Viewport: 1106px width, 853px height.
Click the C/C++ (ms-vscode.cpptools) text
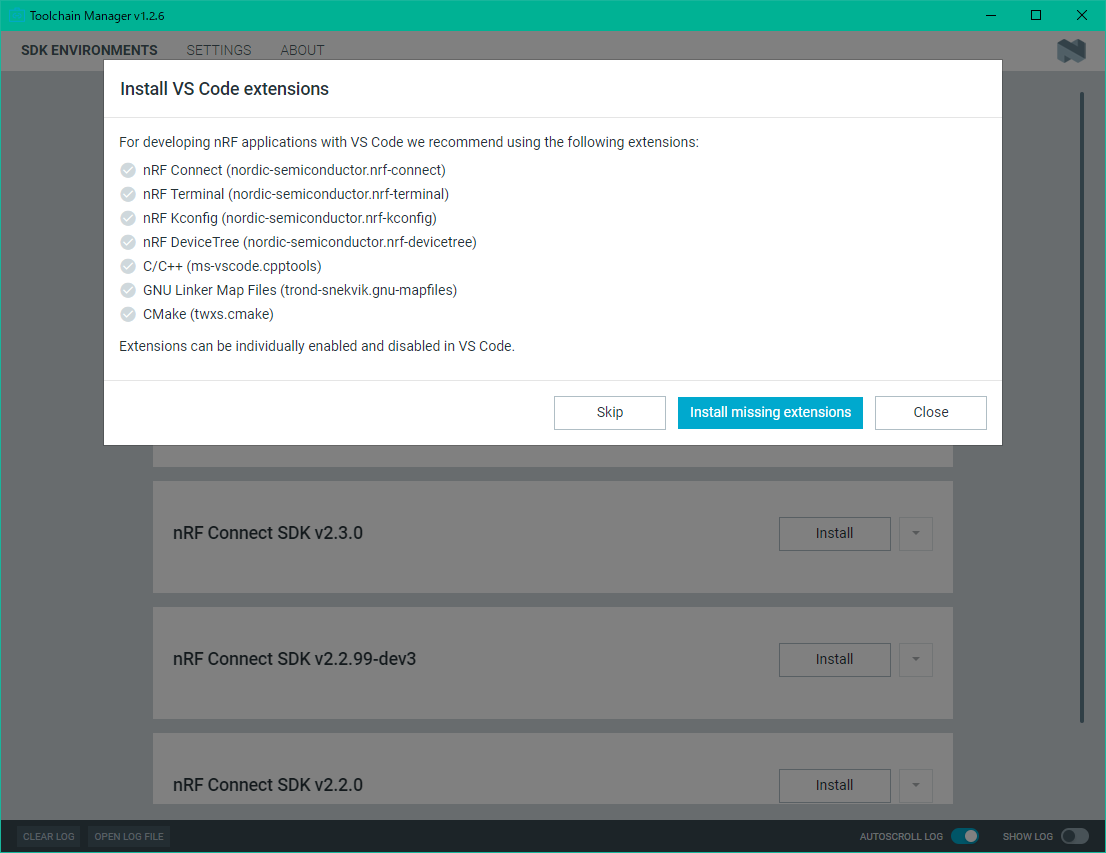click(x=232, y=266)
